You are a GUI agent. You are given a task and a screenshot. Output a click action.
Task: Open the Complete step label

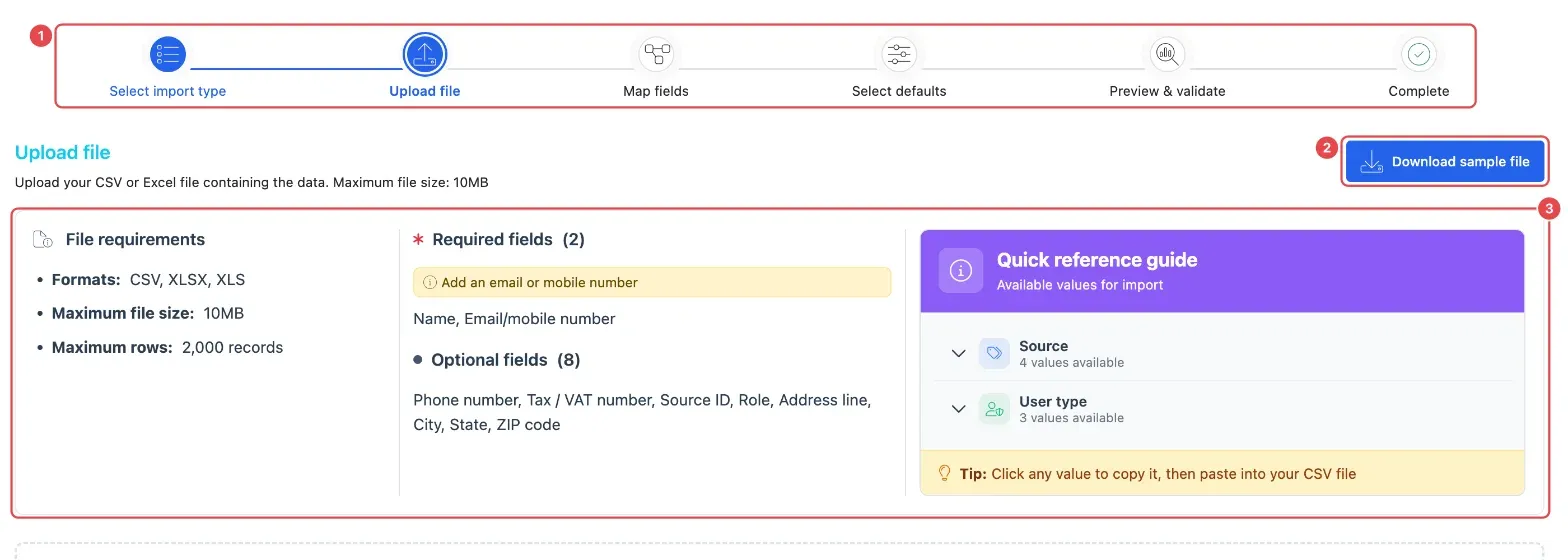click(x=1418, y=91)
